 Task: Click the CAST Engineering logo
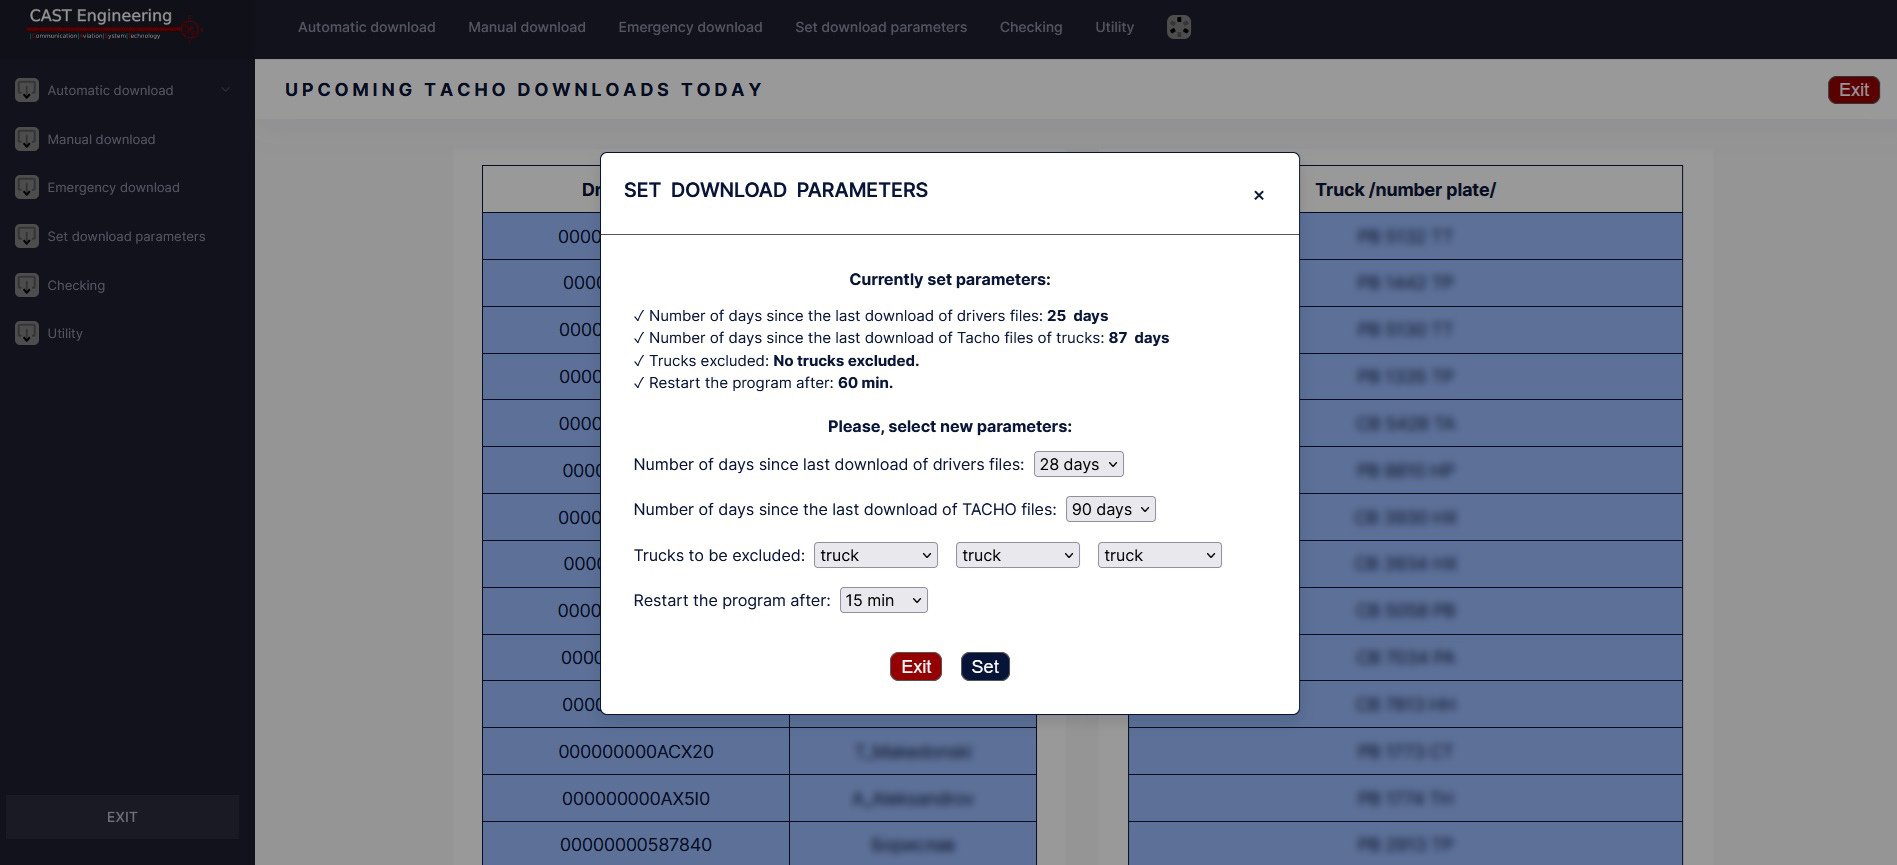pyautogui.click(x=113, y=23)
